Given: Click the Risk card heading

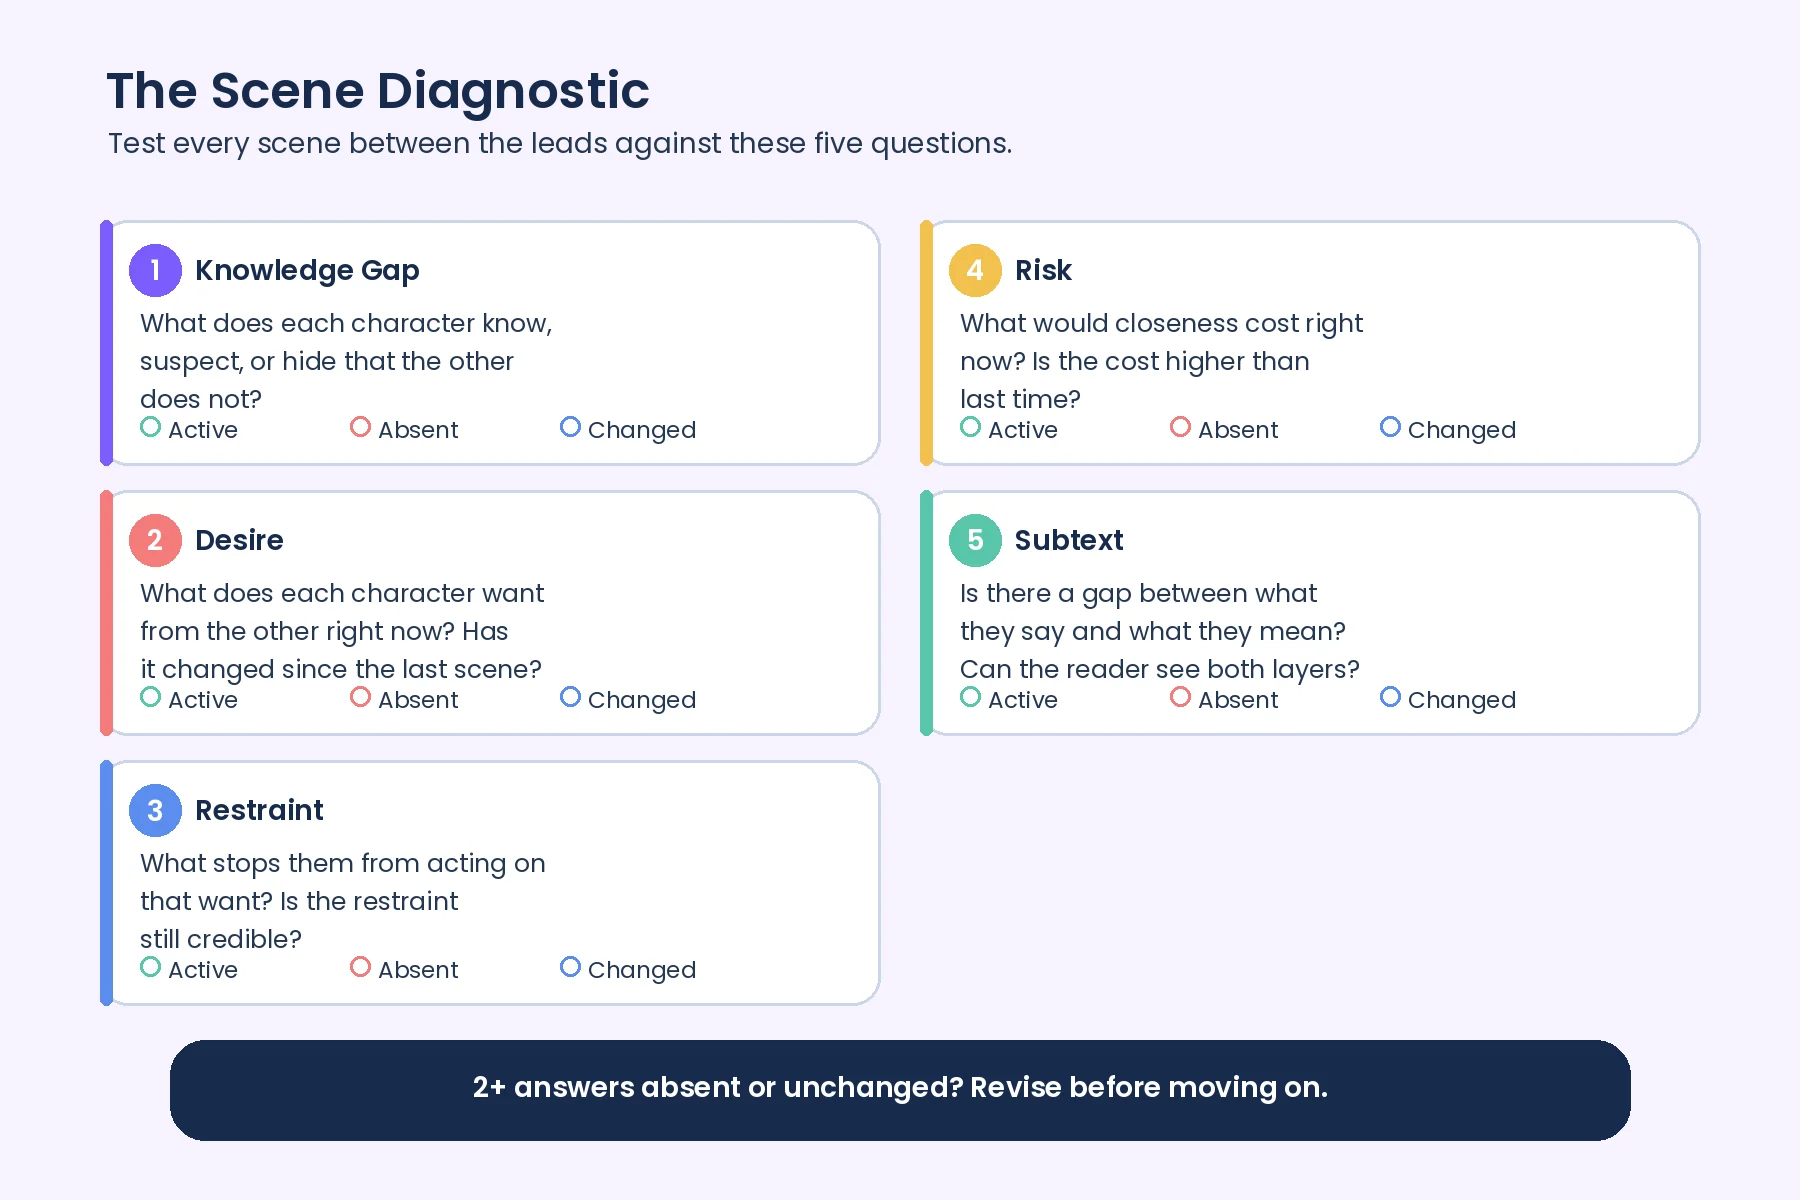Looking at the screenshot, I should click(1043, 270).
